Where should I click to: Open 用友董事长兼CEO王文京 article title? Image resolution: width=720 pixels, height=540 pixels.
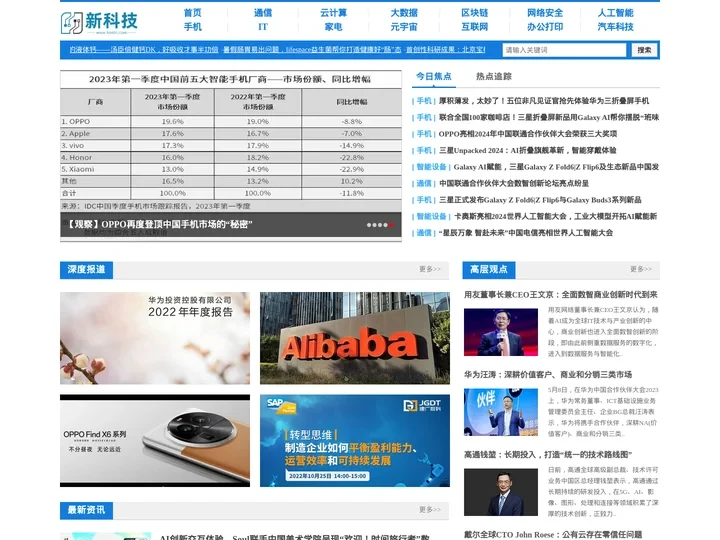tap(561, 294)
